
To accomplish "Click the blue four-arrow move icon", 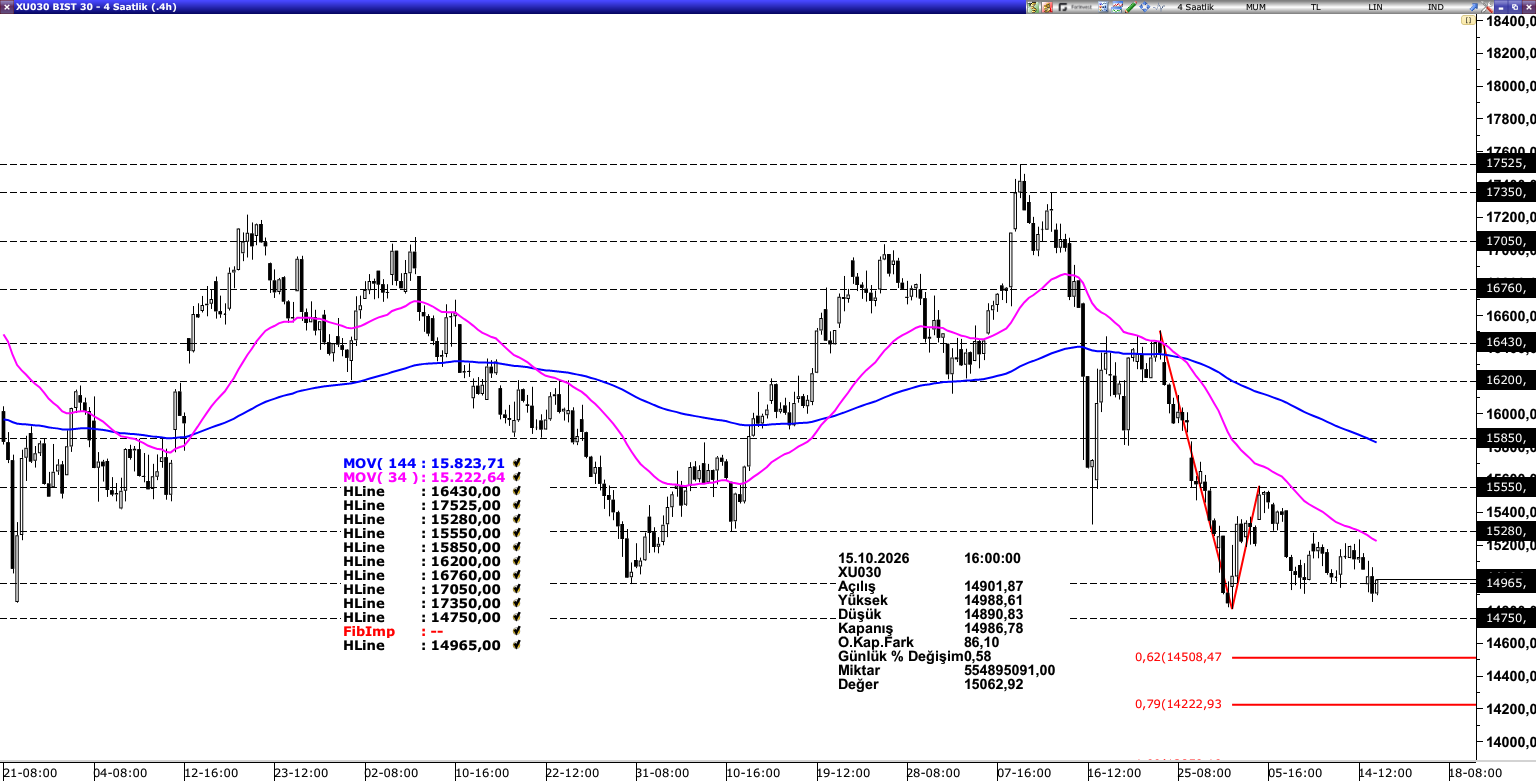I will point(1145,7).
